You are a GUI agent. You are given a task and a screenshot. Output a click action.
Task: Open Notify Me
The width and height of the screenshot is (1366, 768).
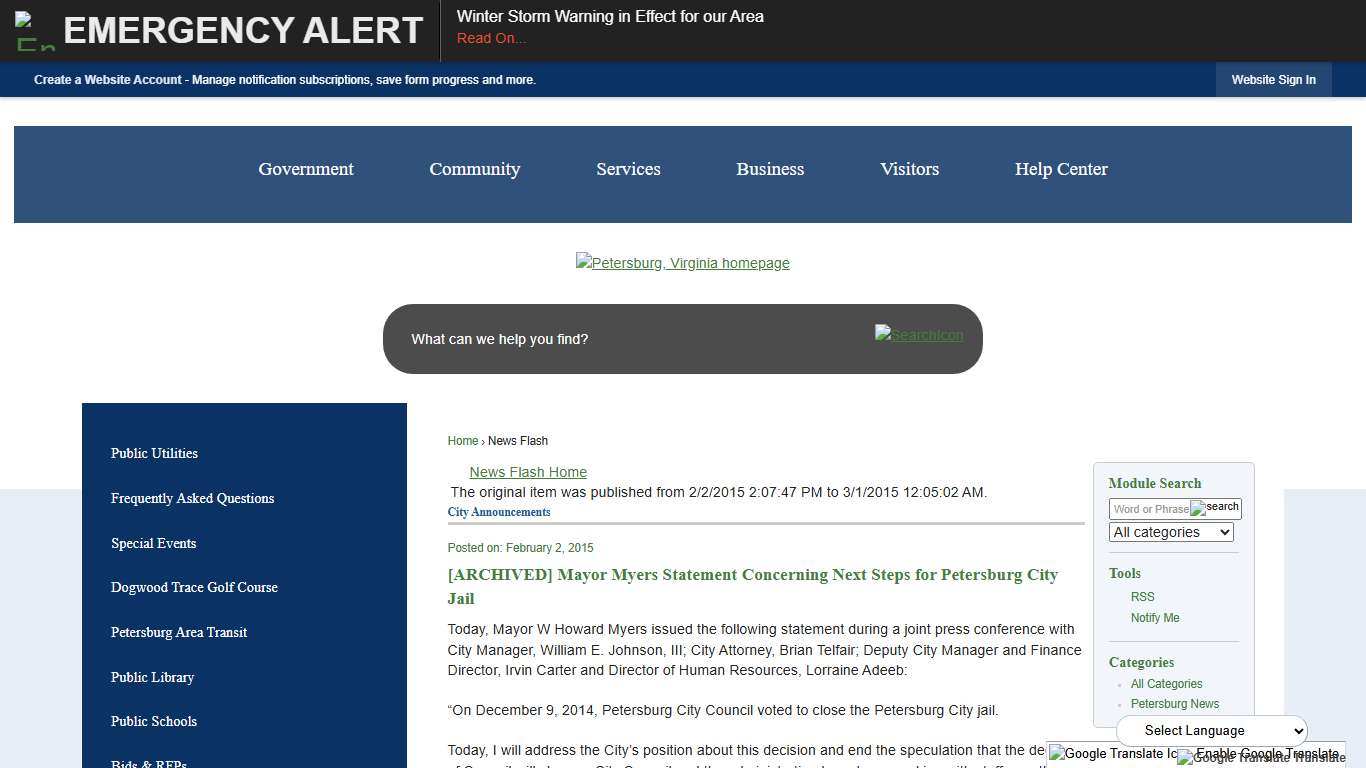[1155, 618]
